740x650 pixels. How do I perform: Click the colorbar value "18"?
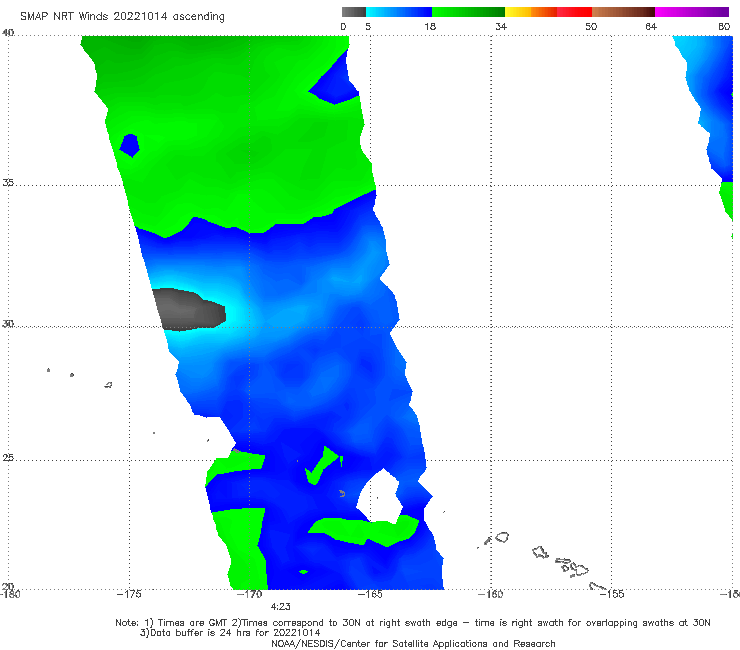[430, 27]
